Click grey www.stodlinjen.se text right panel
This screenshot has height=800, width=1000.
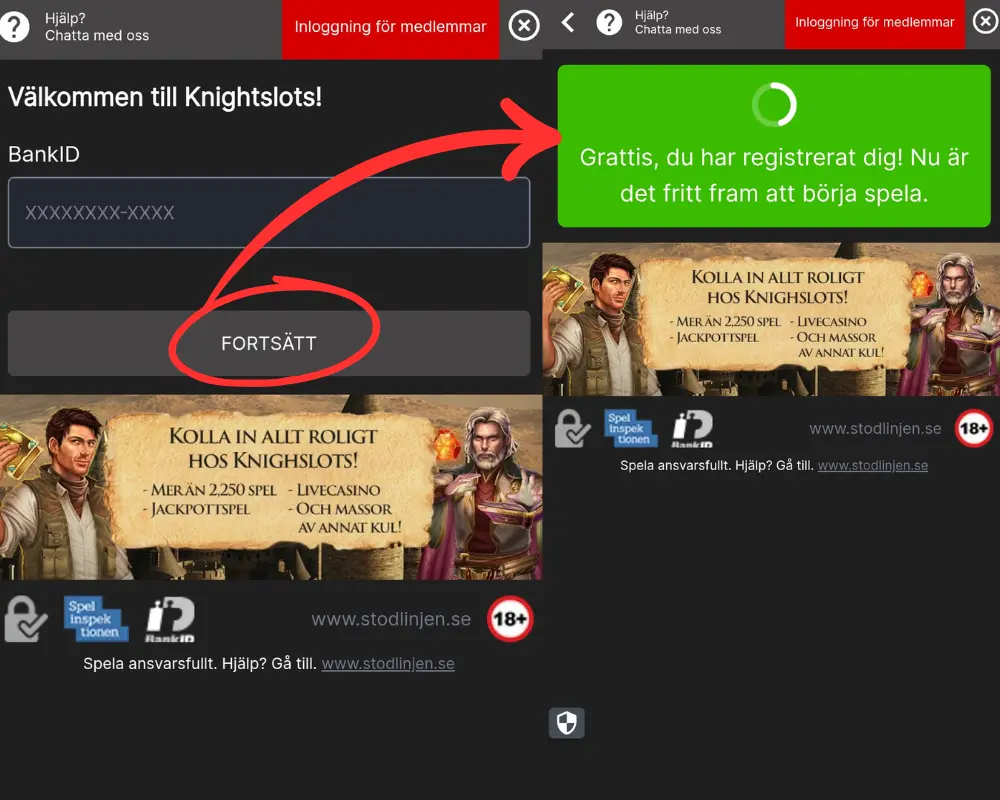[x=875, y=429]
